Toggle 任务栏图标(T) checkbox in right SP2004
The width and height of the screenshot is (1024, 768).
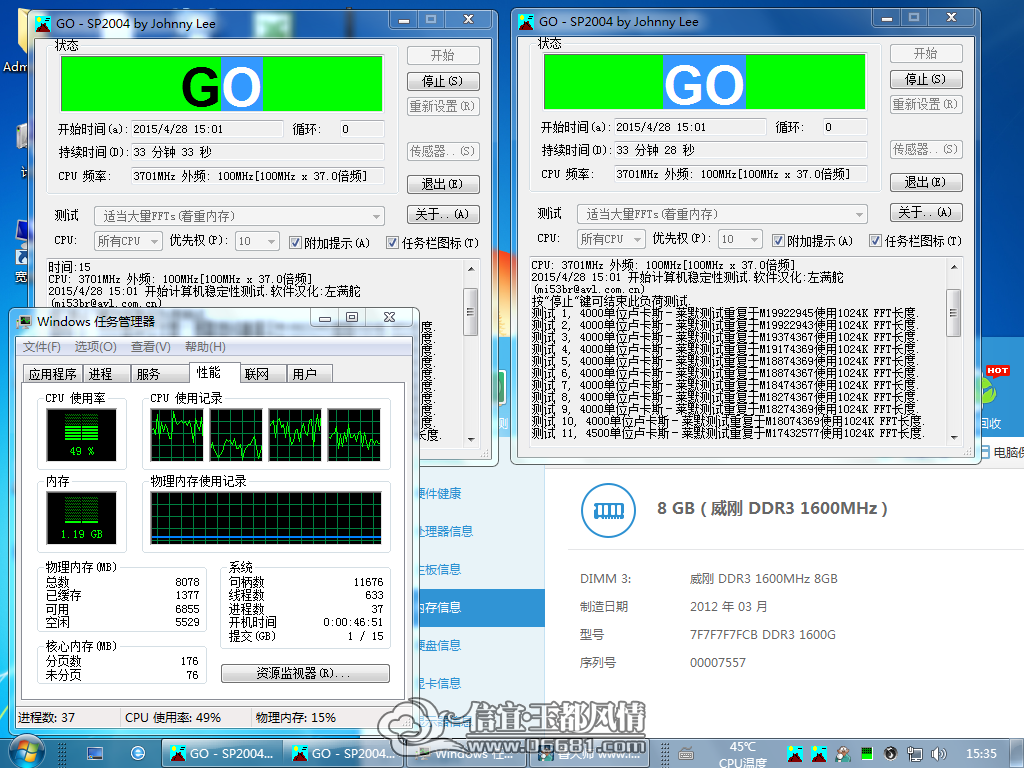[876, 241]
